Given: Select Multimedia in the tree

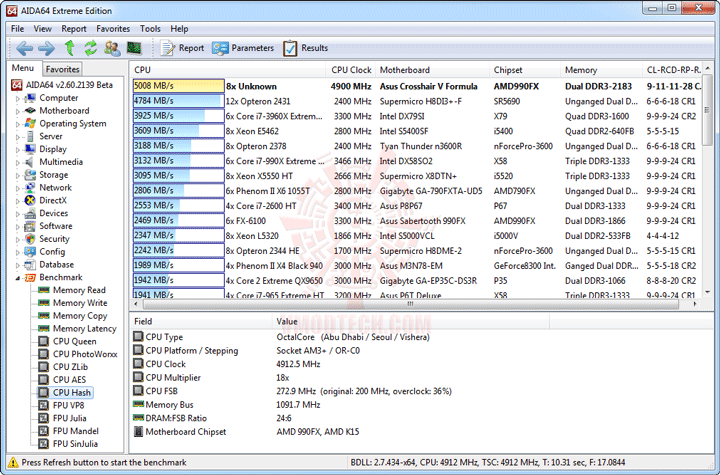Looking at the screenshot, I should tap(61, 162).
